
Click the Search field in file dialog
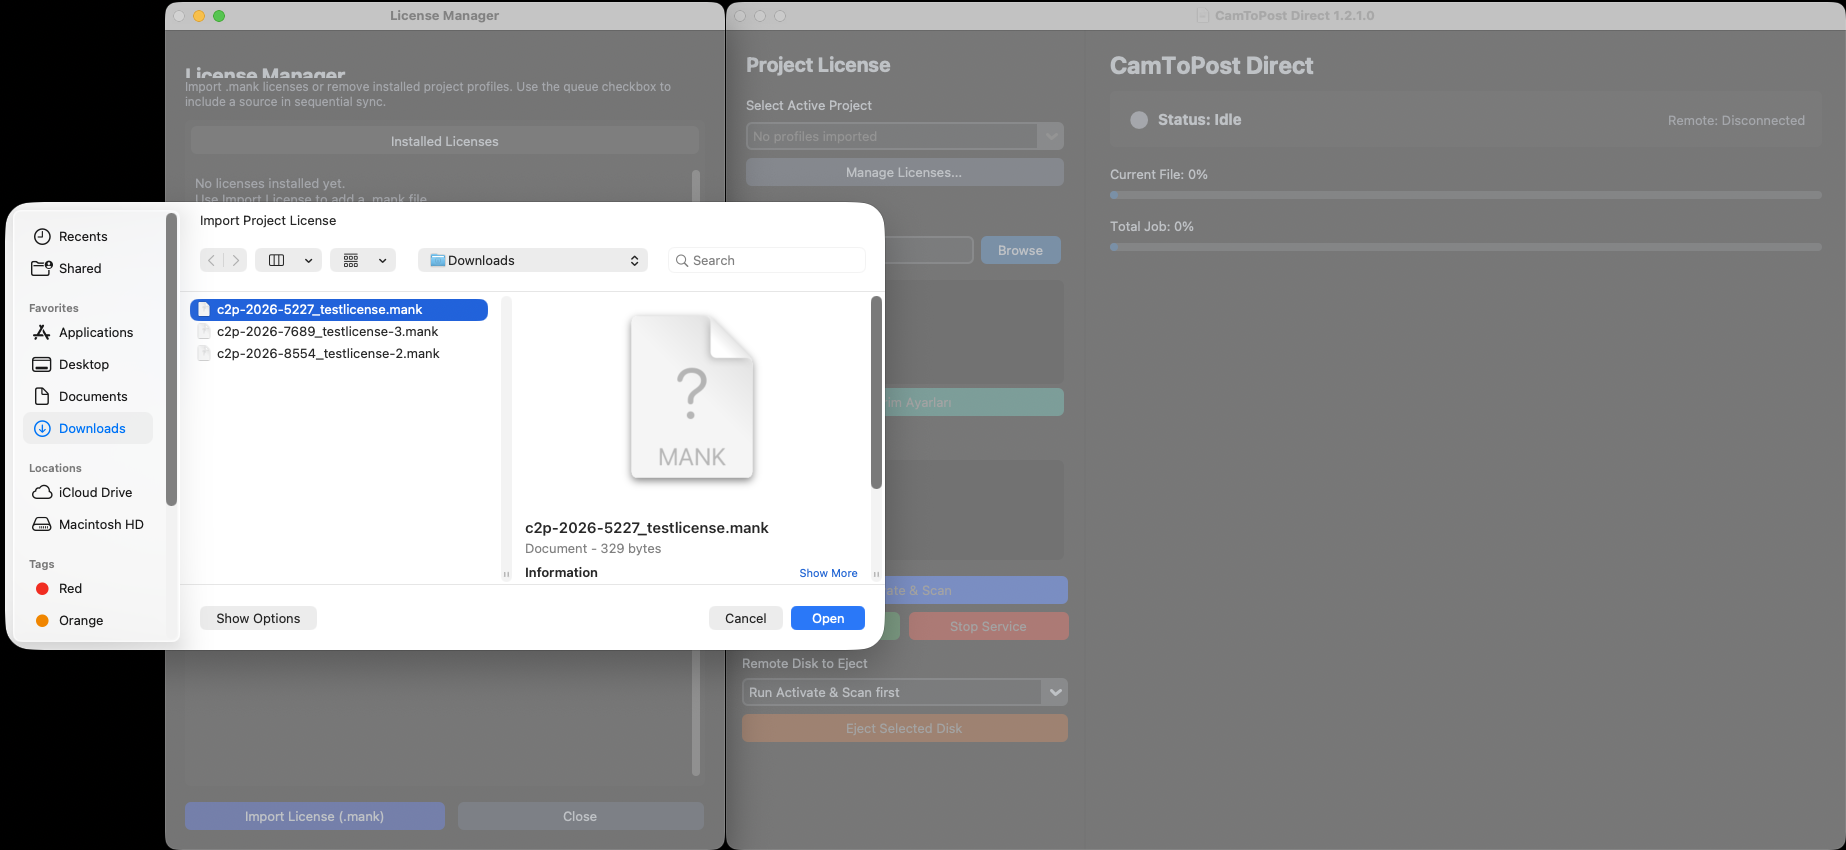pos(766,260)
